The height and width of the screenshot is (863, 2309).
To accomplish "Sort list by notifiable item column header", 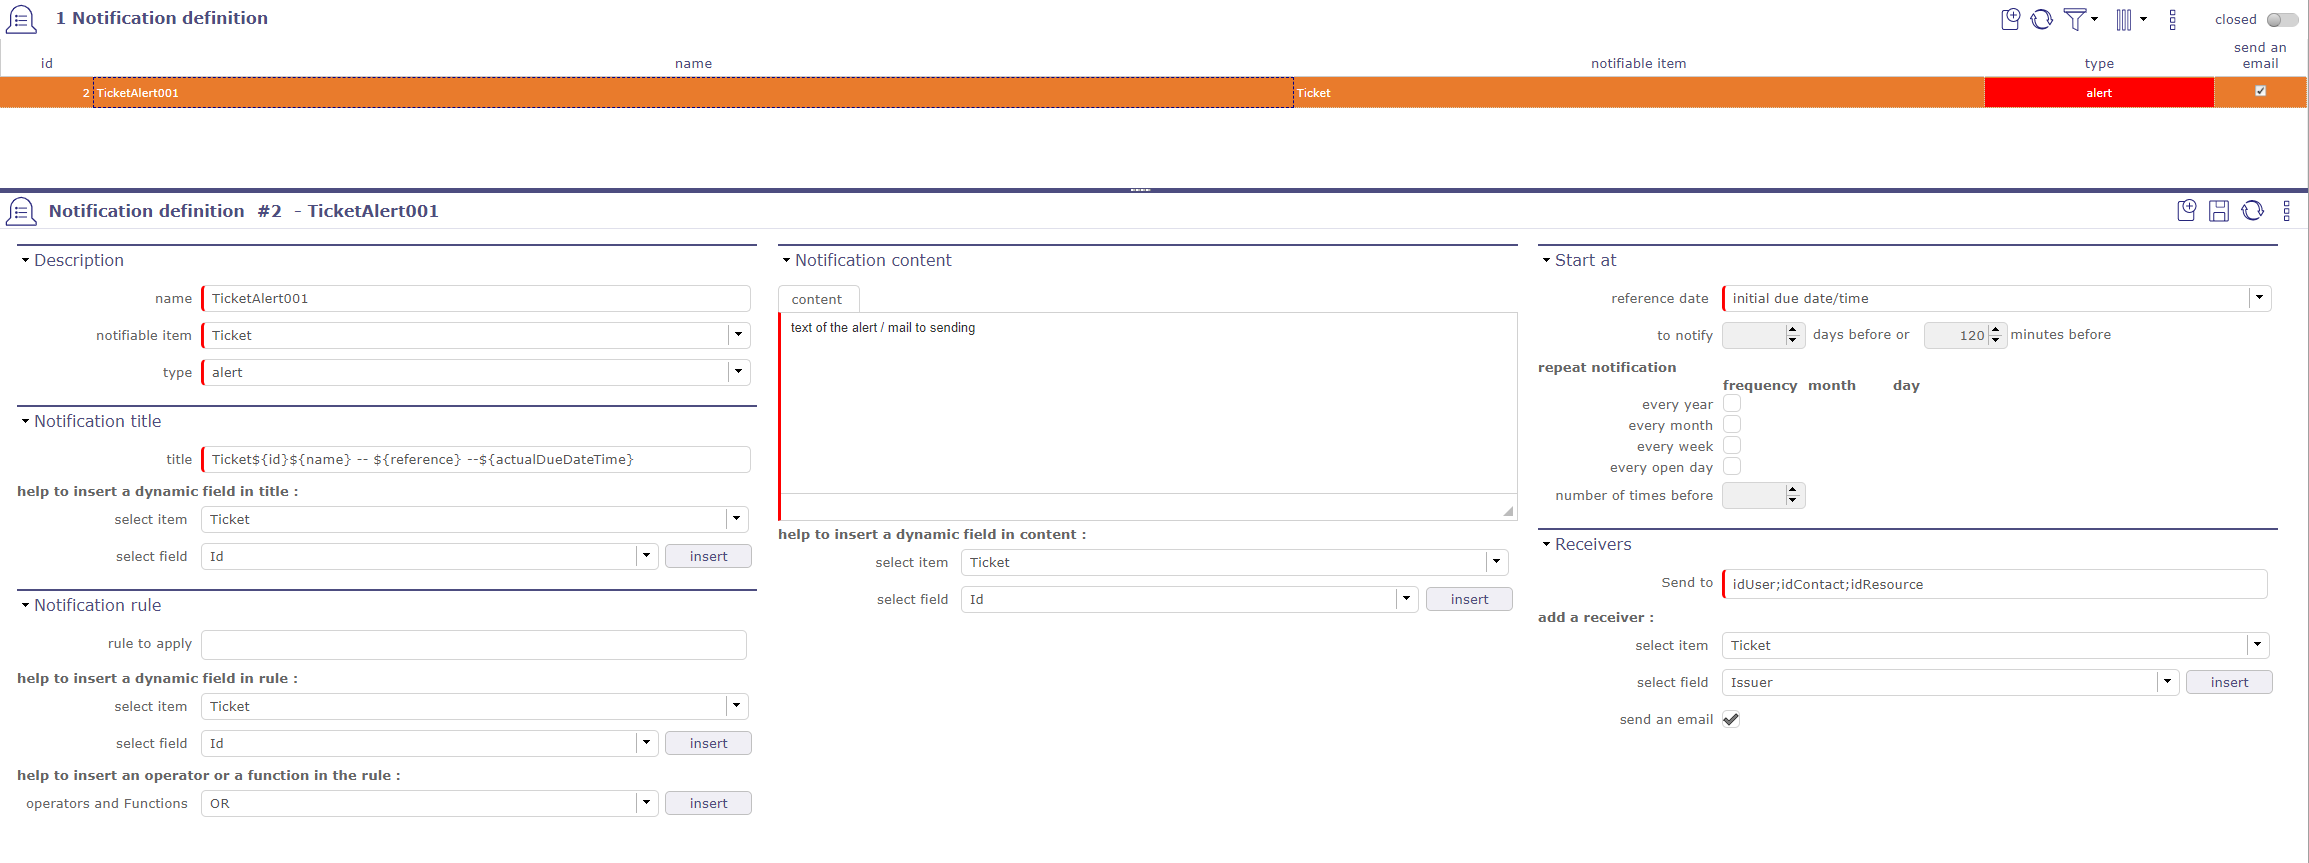I will pyautogui.click(x=1638, y=63).
